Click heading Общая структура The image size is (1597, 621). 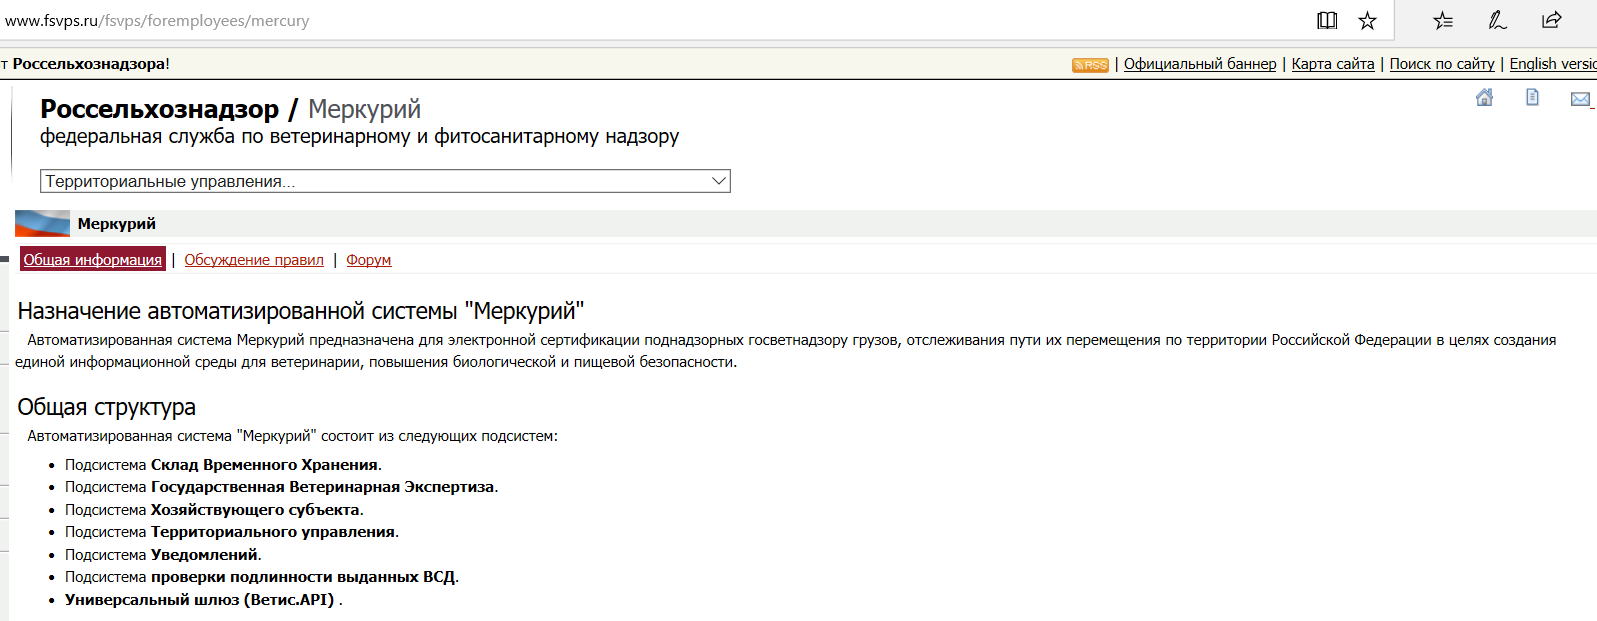106,407
